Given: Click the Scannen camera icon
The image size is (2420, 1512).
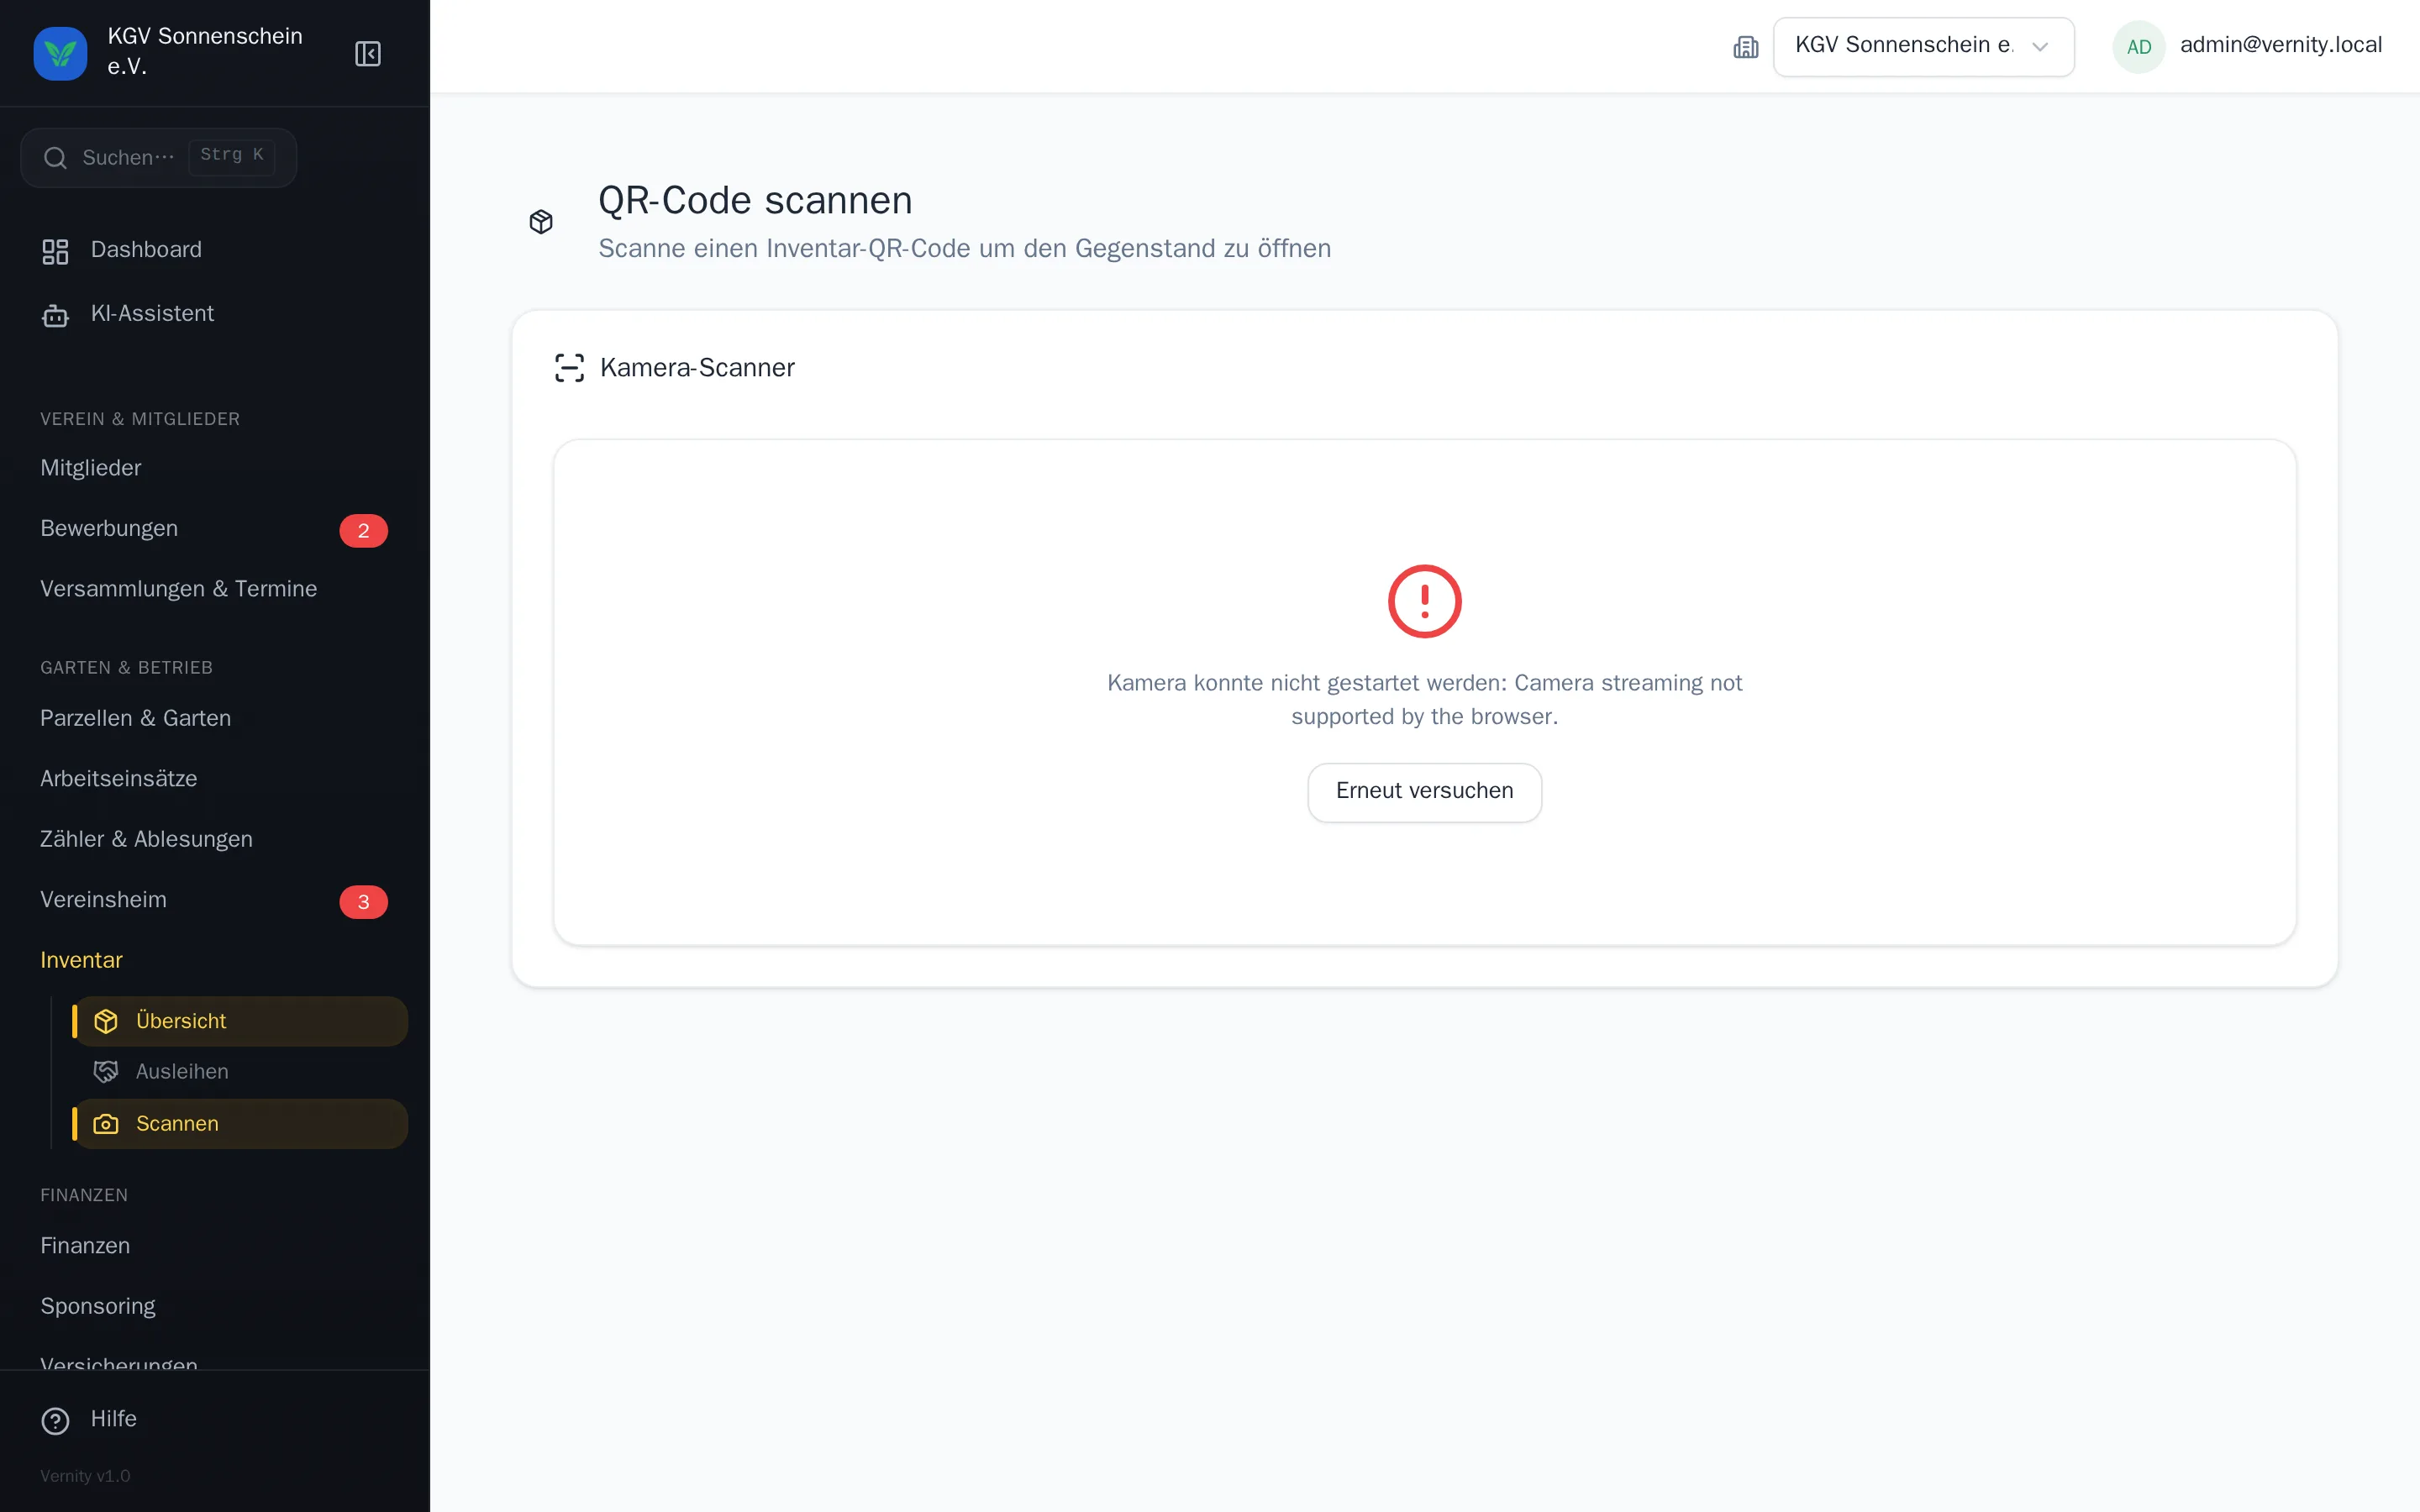Looking at the screenshot, I should click(x=106, y=1124).
